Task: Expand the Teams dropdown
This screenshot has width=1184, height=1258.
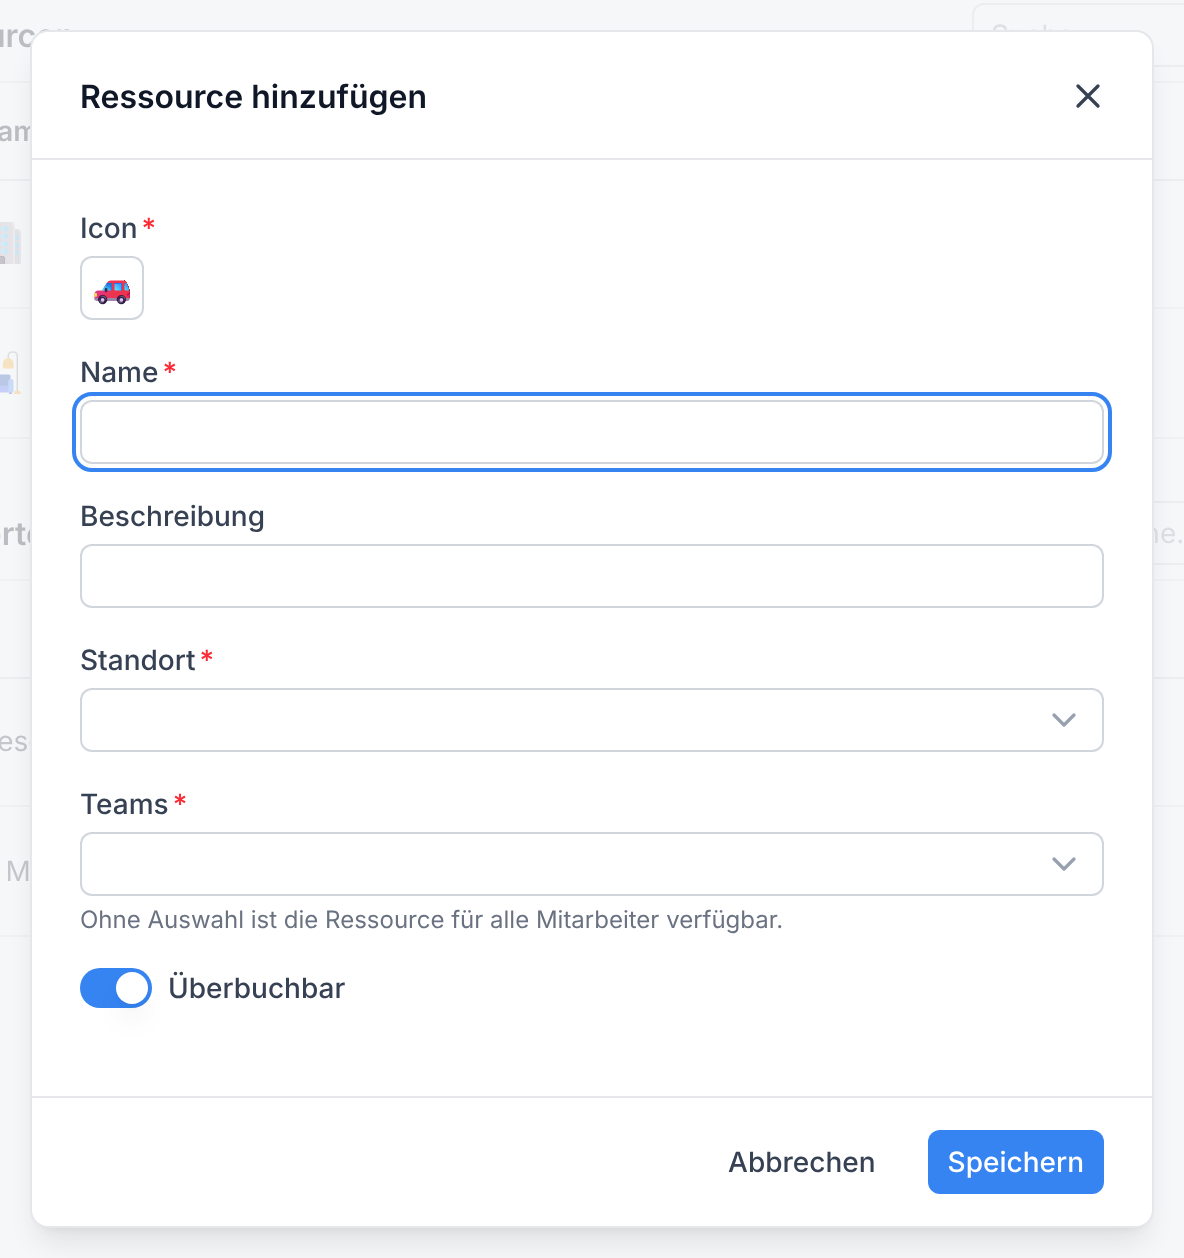Action: (592, 864)
